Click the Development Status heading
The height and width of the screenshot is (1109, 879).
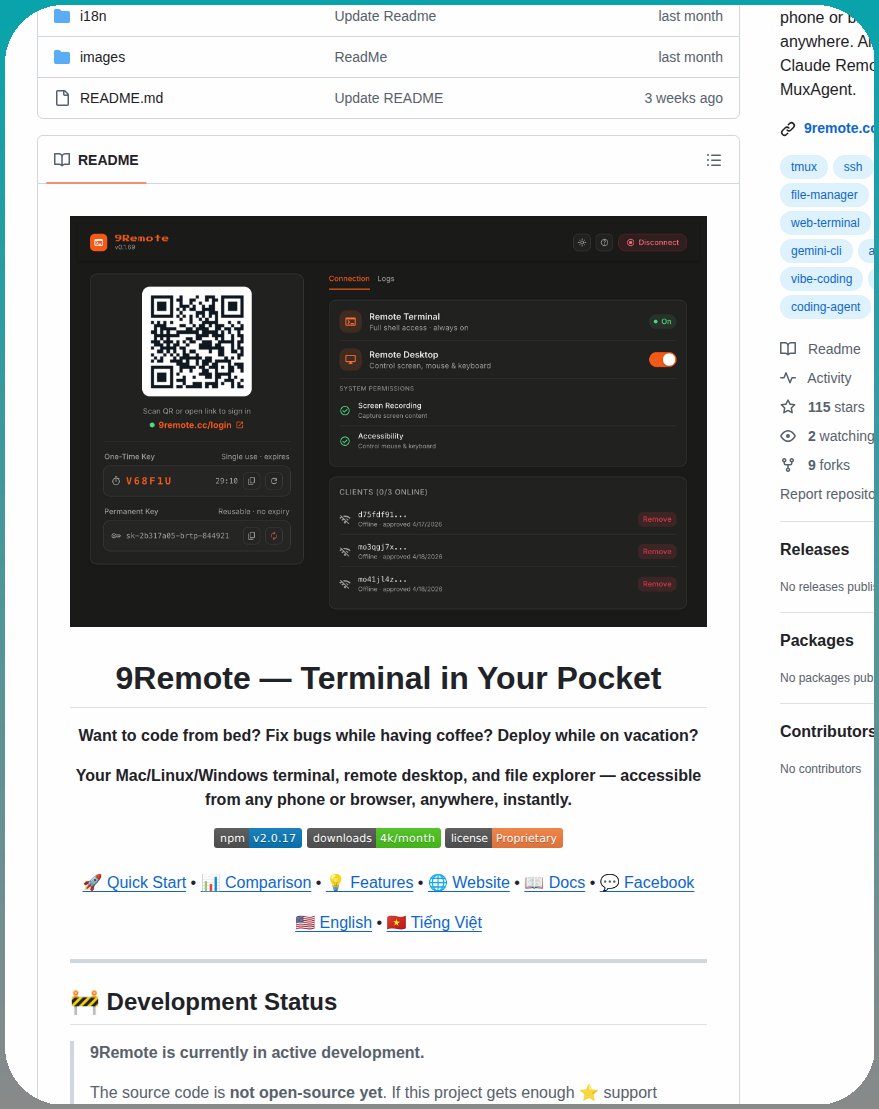point(204,1002)
